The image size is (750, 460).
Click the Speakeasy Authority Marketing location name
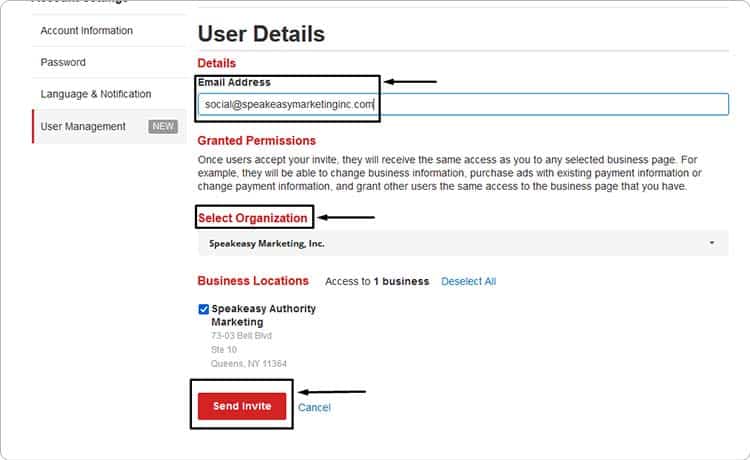point(264,315)
